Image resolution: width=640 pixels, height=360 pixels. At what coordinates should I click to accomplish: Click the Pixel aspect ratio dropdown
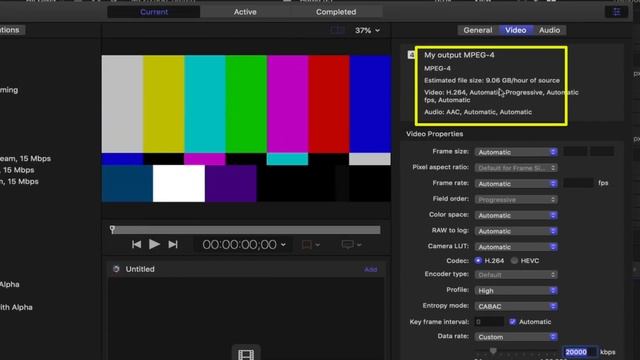(516, 168)
